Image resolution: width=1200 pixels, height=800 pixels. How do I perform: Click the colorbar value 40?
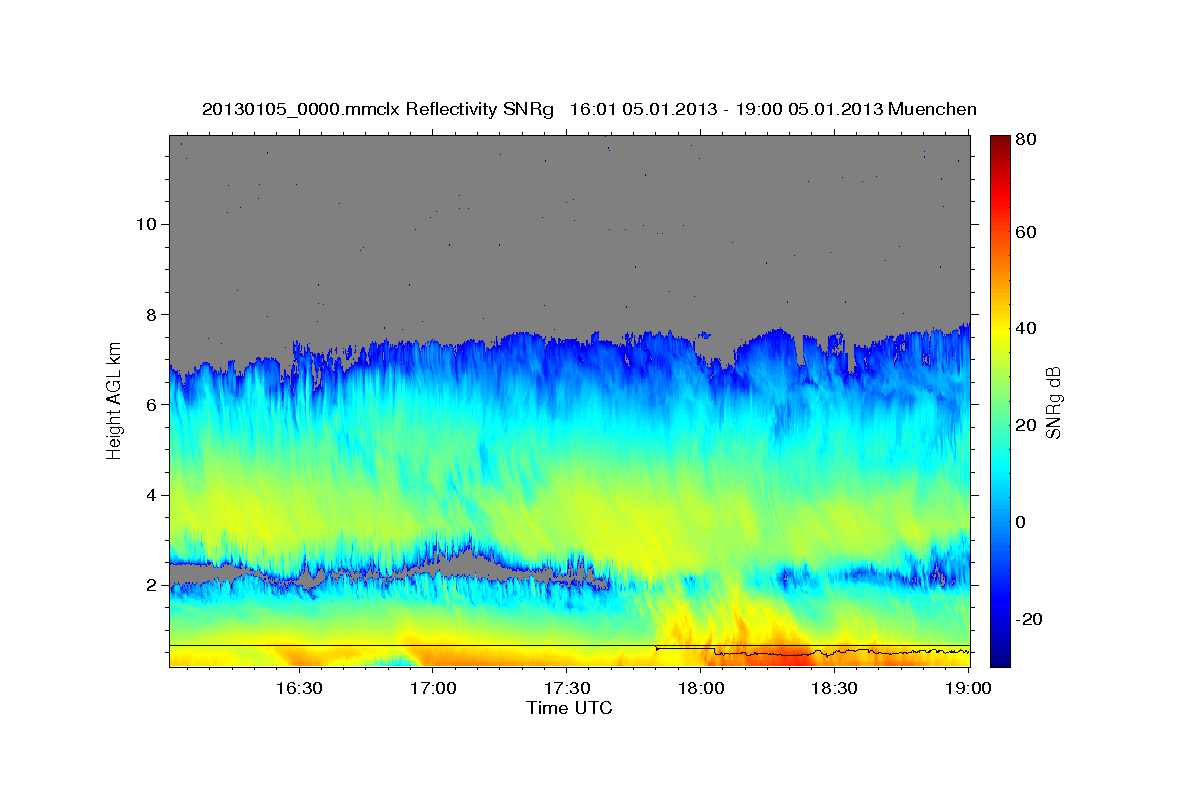coord(1027,328)
